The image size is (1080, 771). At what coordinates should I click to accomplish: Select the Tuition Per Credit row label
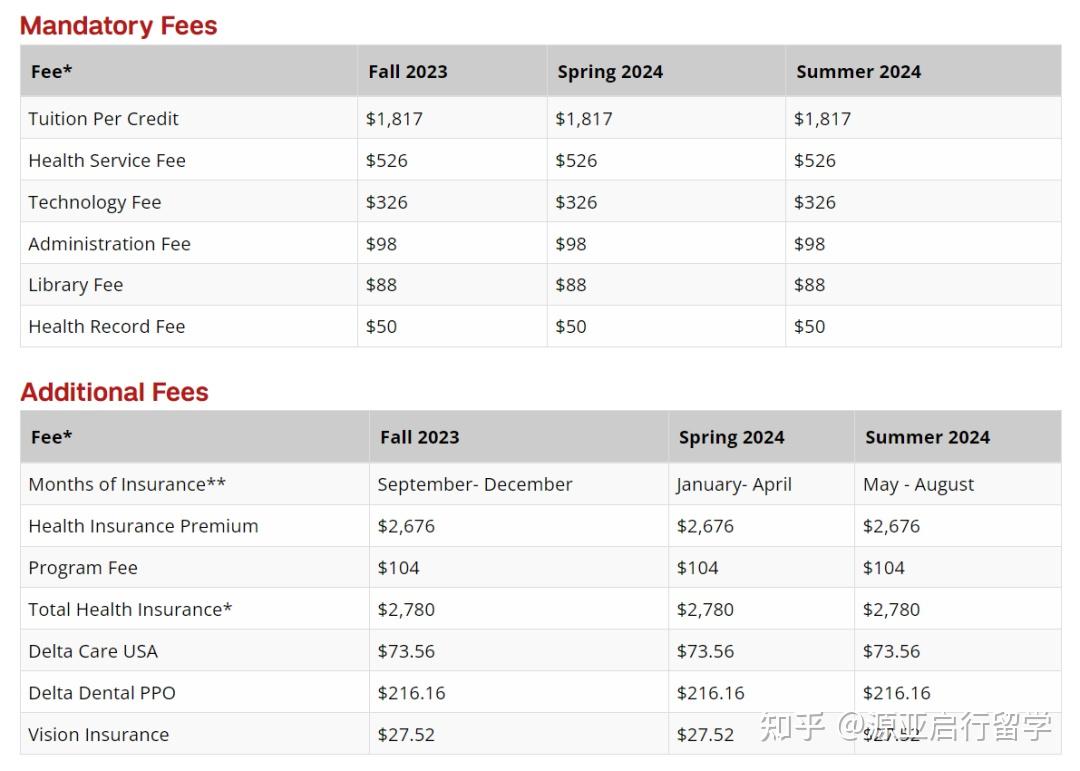103,119
